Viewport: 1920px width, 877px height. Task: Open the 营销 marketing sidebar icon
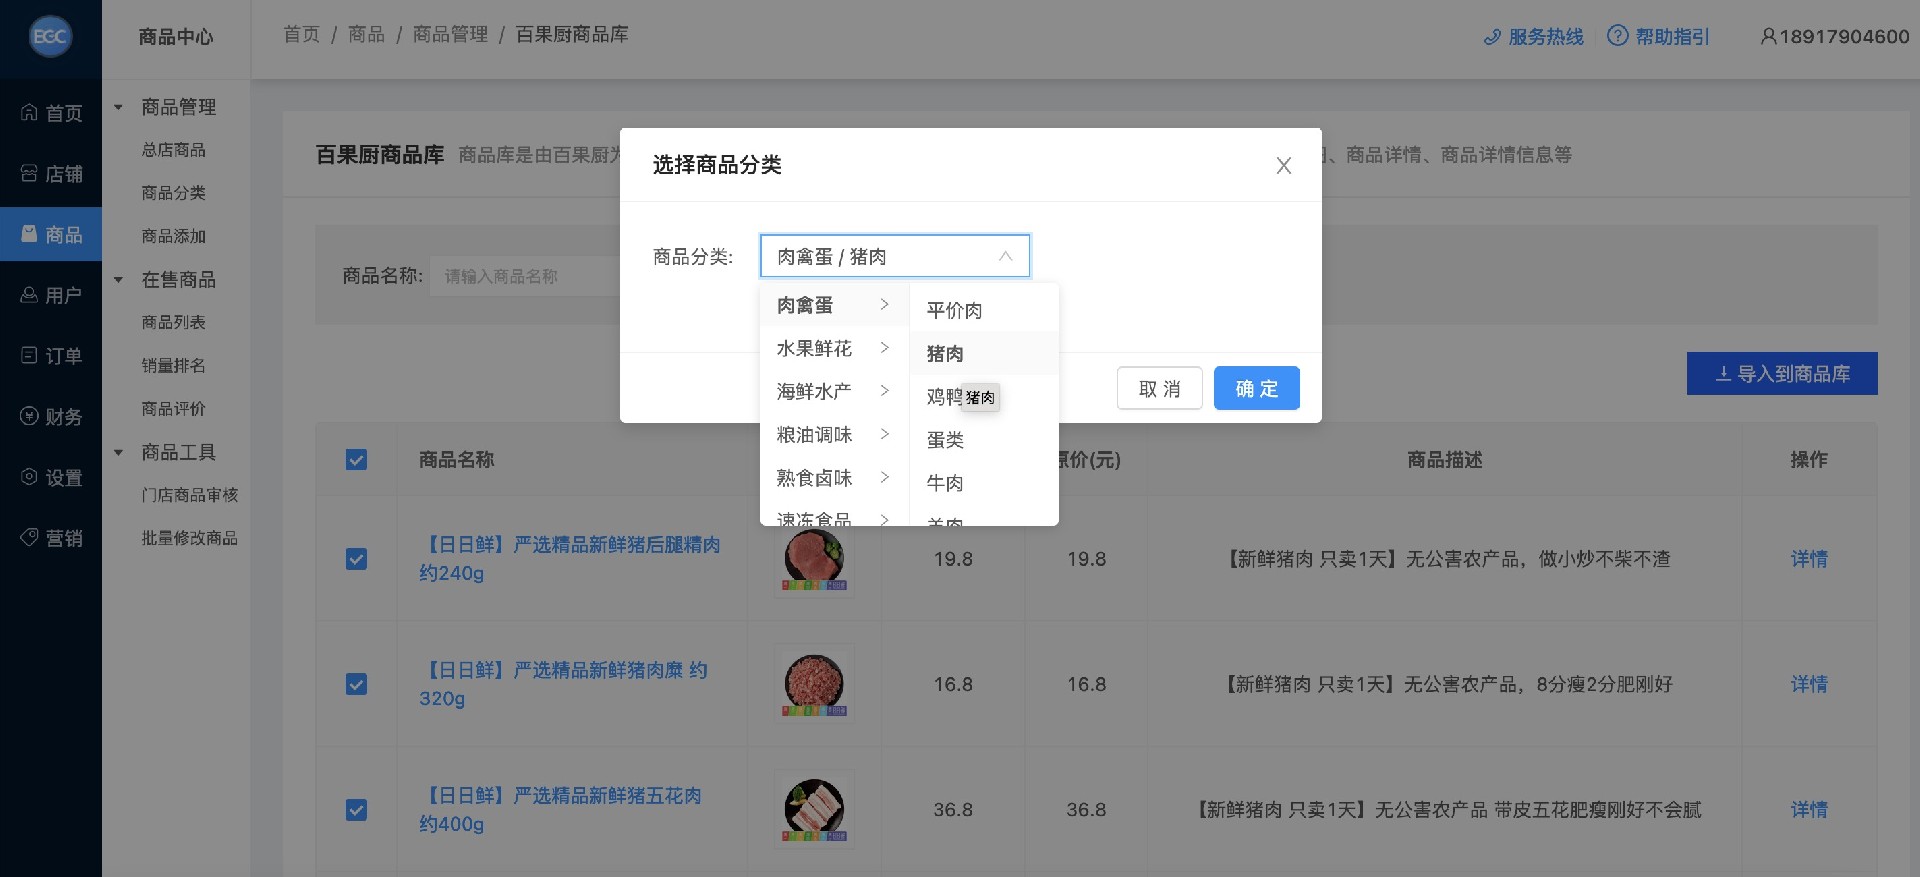click(30, 538)
